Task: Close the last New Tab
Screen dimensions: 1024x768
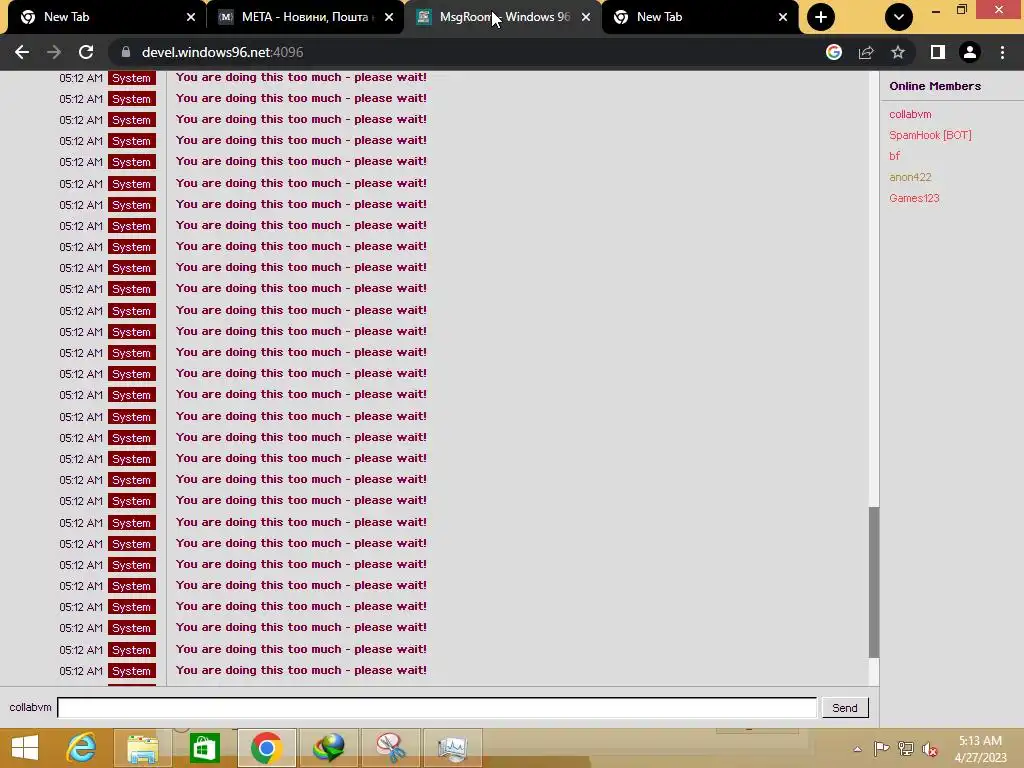Action: [783, 17]
